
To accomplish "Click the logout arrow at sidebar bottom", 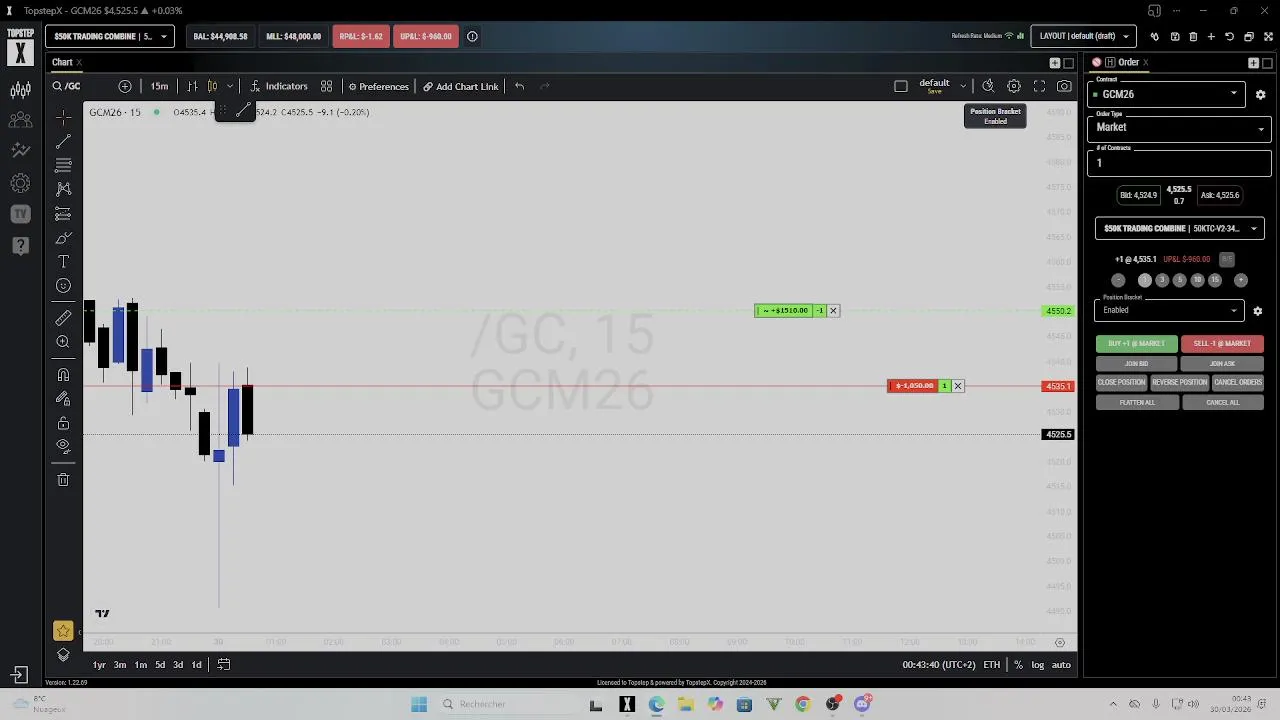I will click(x=19, y=675).
